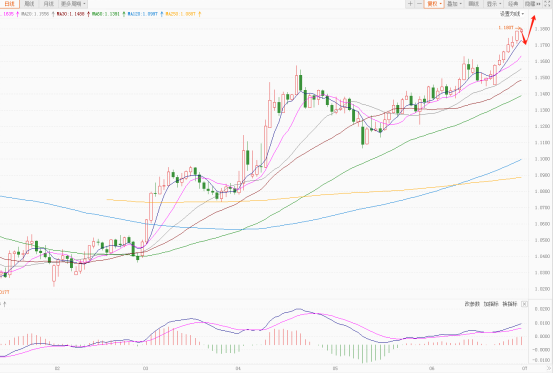This screenshot has width=554, height=373.
Task: Expand the 更多周期 periods dropdown
Action: (73, 4)
